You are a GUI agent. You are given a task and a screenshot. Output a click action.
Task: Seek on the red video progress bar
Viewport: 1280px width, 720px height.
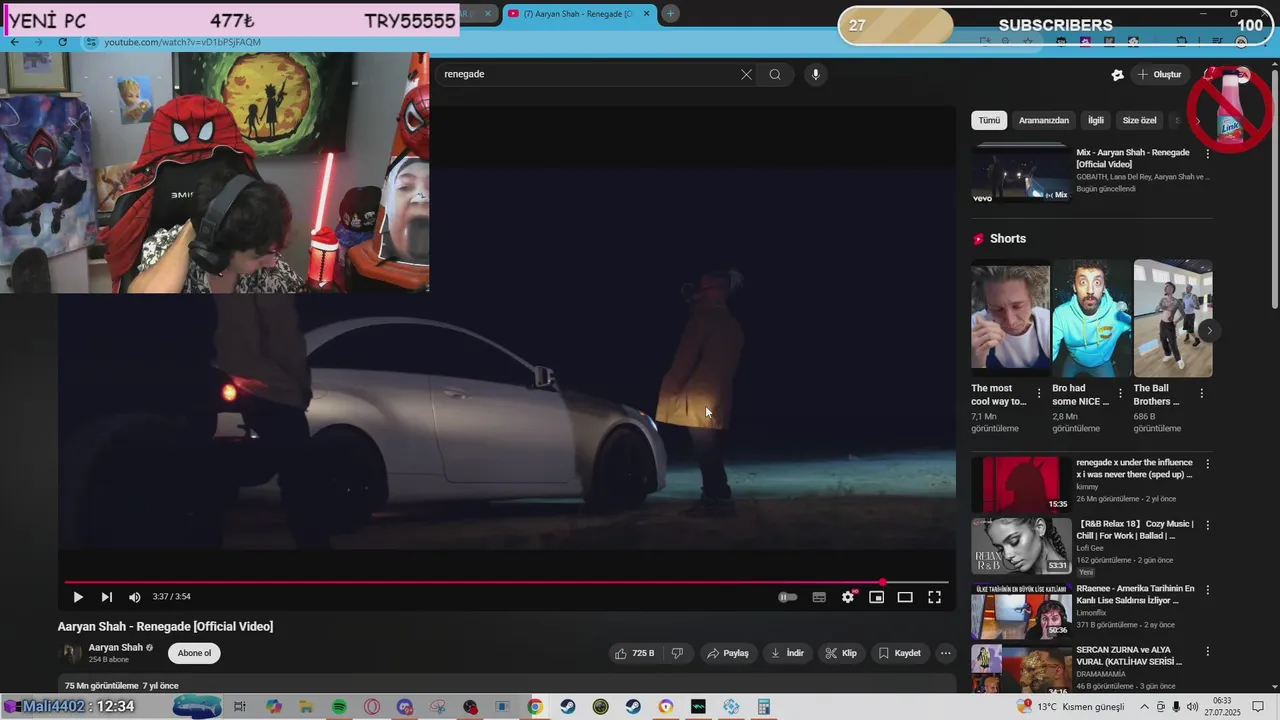506,582
